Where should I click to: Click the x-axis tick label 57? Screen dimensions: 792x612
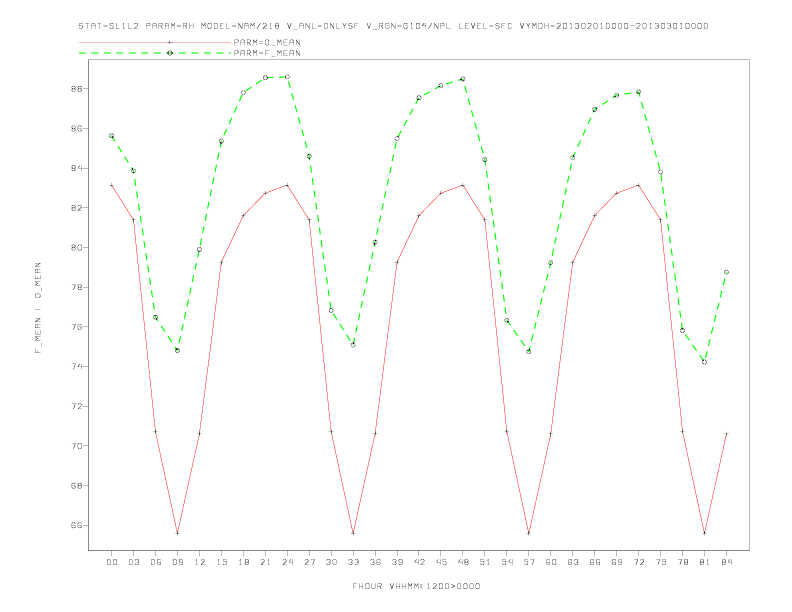[x=529, y=562]
